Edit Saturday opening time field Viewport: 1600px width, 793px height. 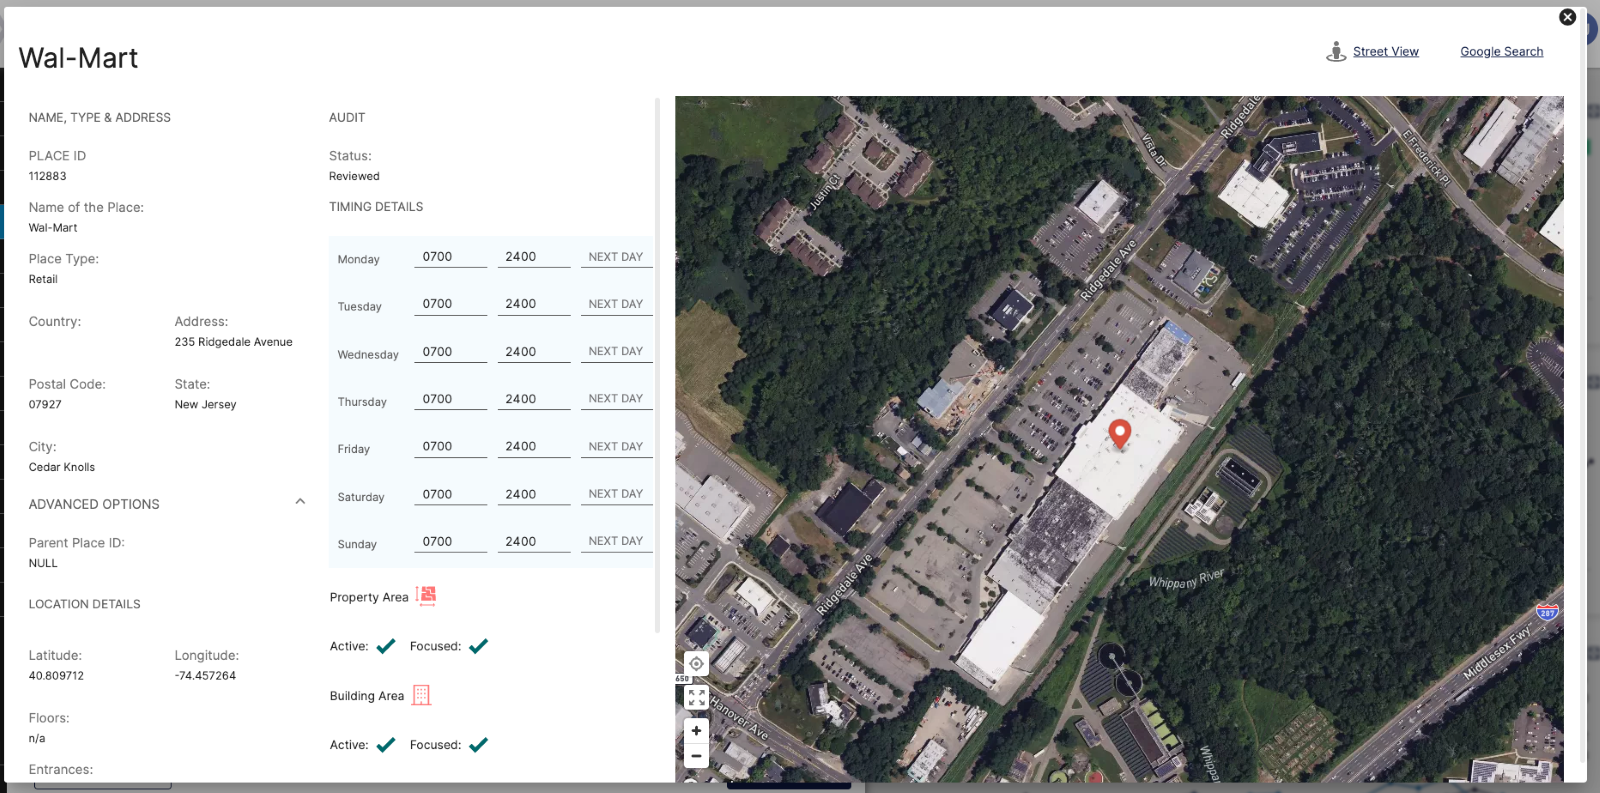point(451,494)
